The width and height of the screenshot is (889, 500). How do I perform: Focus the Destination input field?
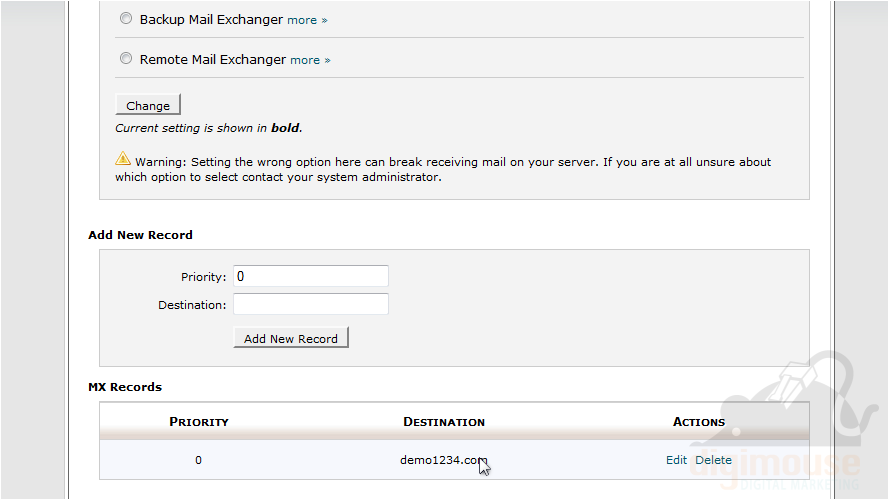(311, 304)
